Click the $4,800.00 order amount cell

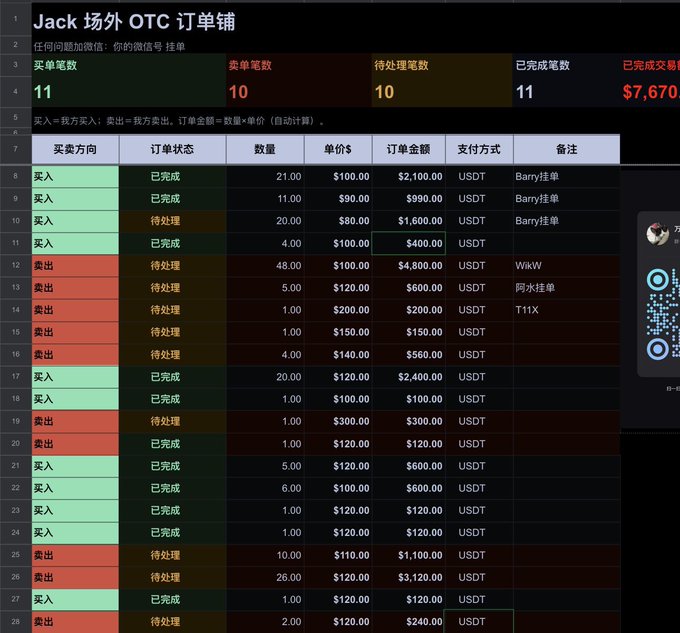click(409, 265)
